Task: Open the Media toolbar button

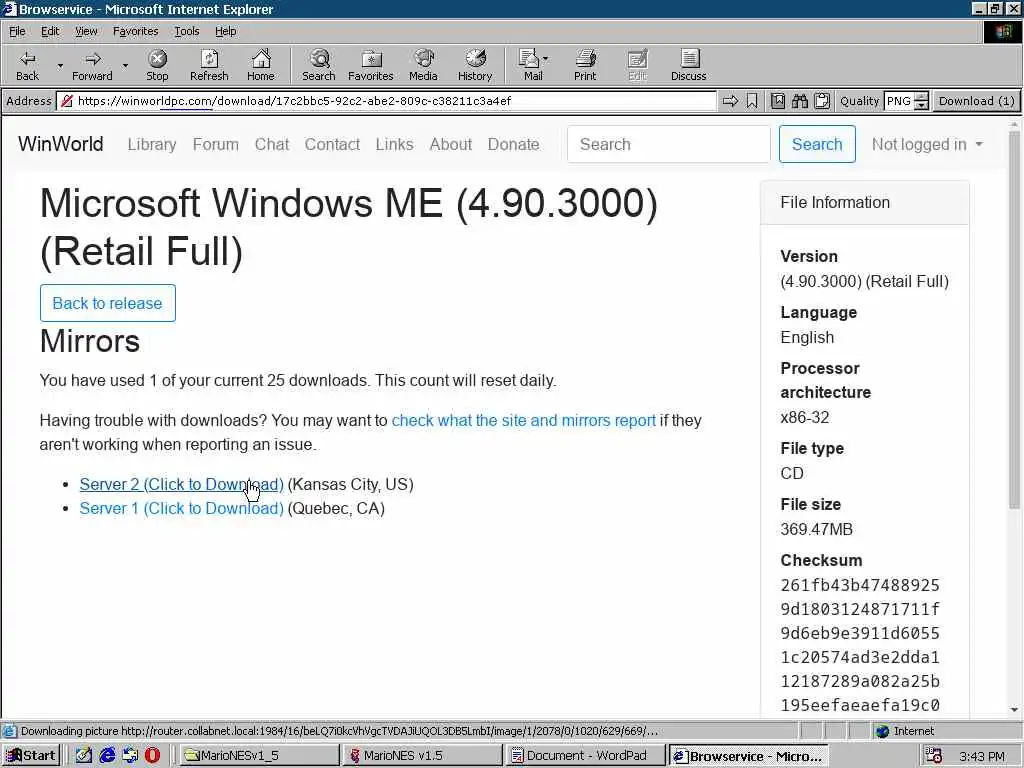Action: pos(423,65)
